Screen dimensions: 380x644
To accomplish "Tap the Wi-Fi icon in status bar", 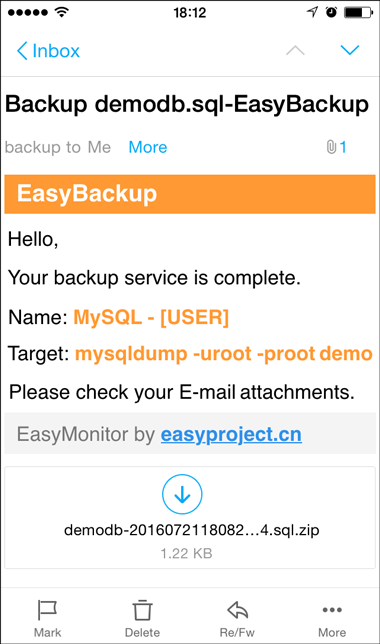I will [62, 12].
